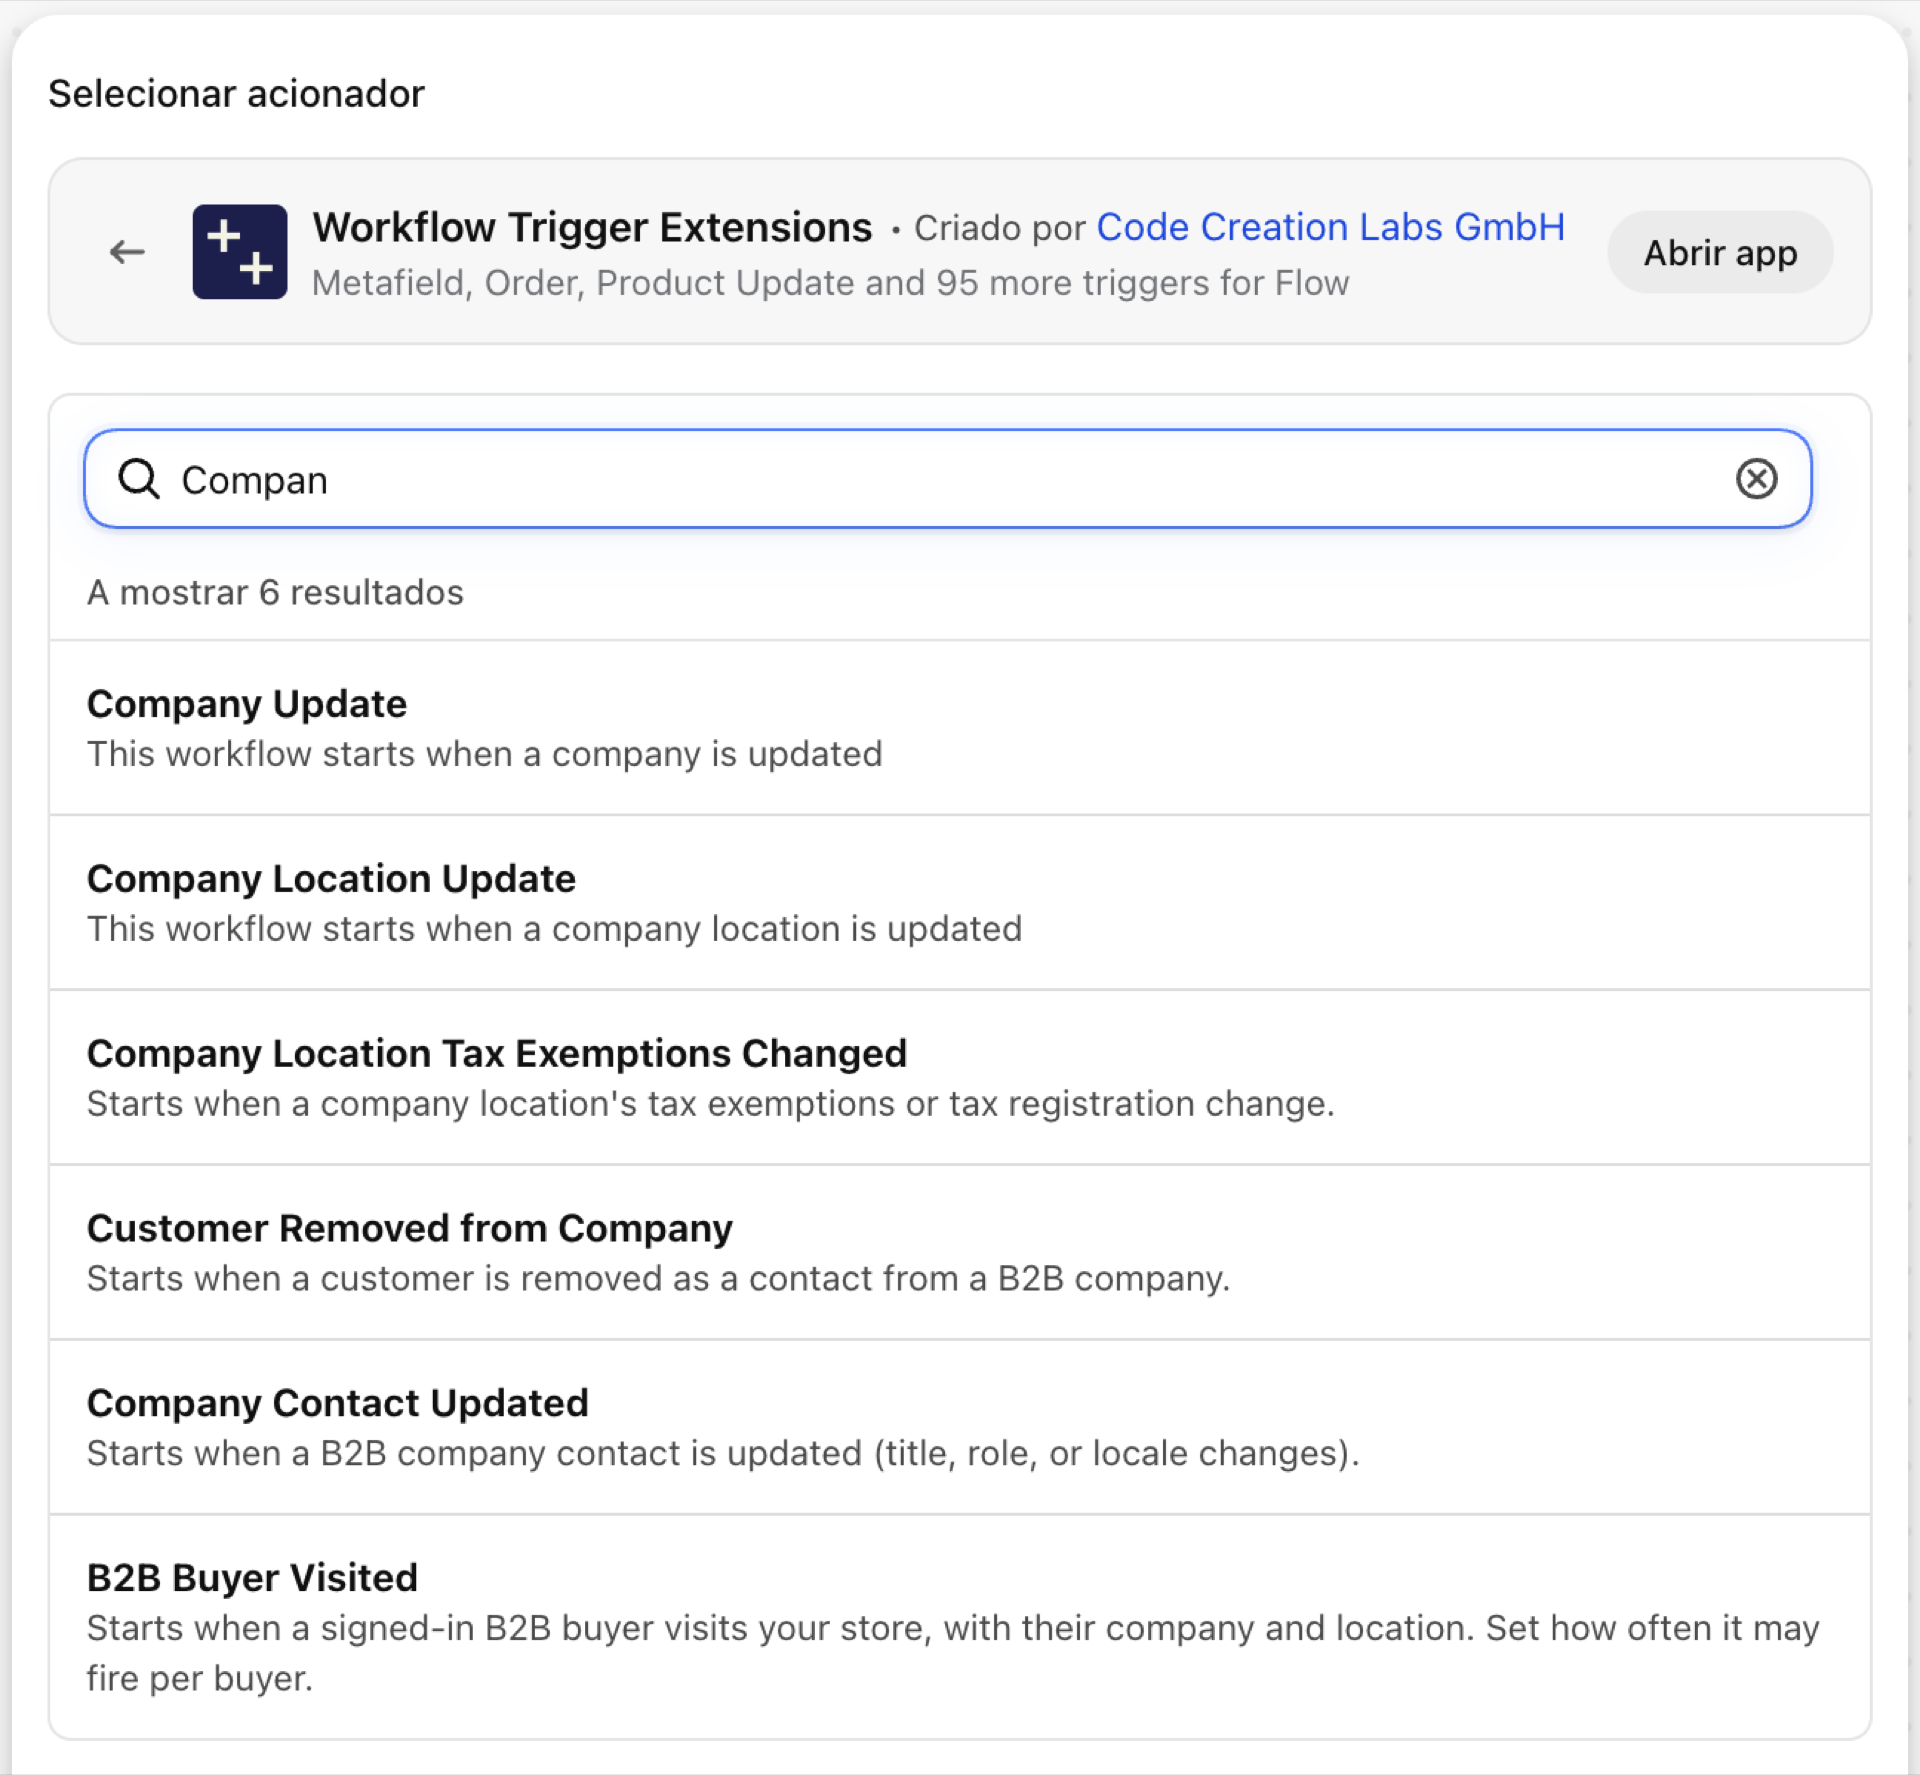Open the Code Creation Labs GmbH link
The image size is (1920, 1775).
(x=1330, y=228)
